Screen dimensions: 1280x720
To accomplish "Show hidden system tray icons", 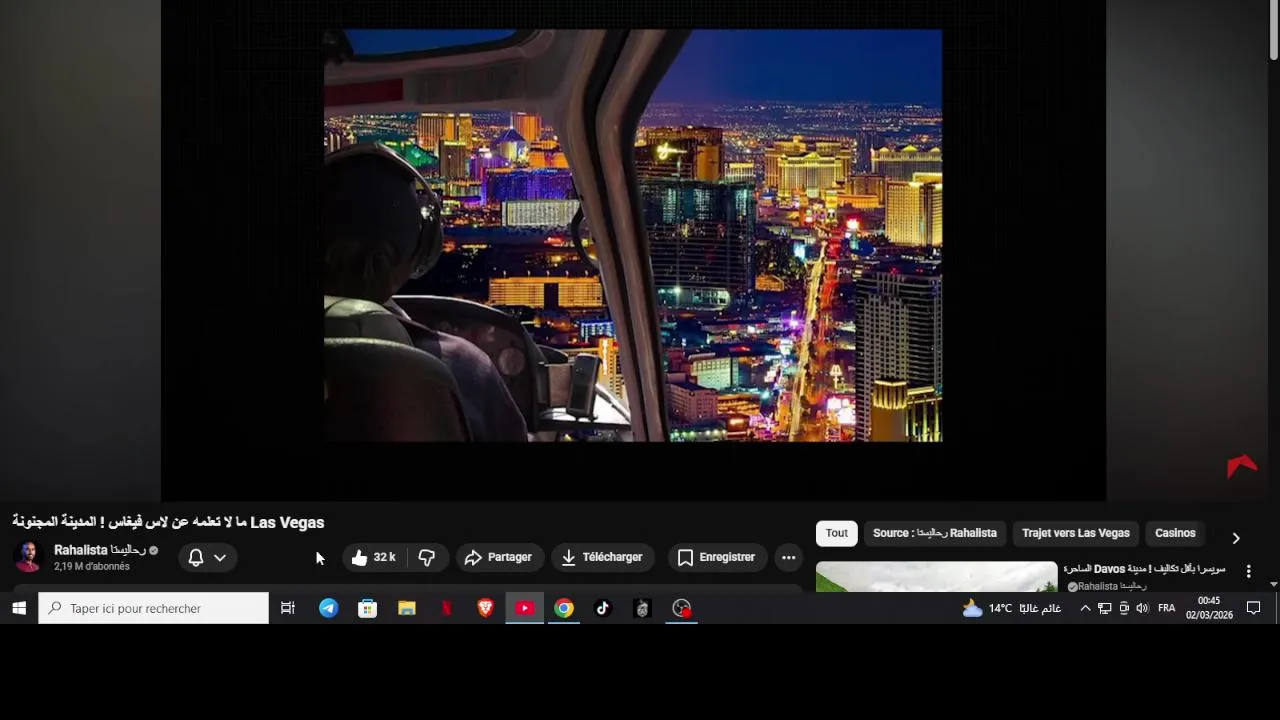I will [1085, 608].
